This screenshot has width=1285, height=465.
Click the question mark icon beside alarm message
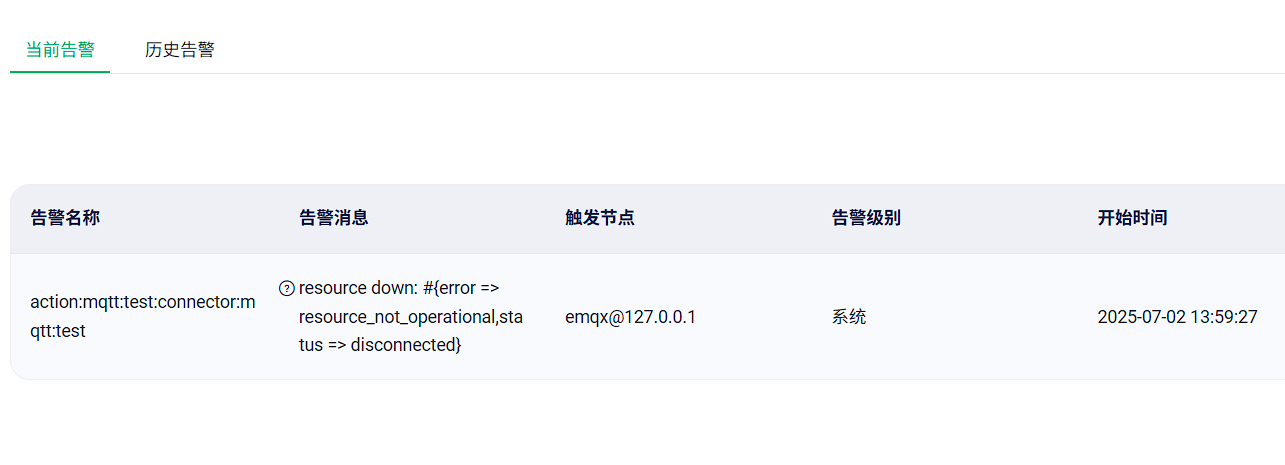(287, 289)
